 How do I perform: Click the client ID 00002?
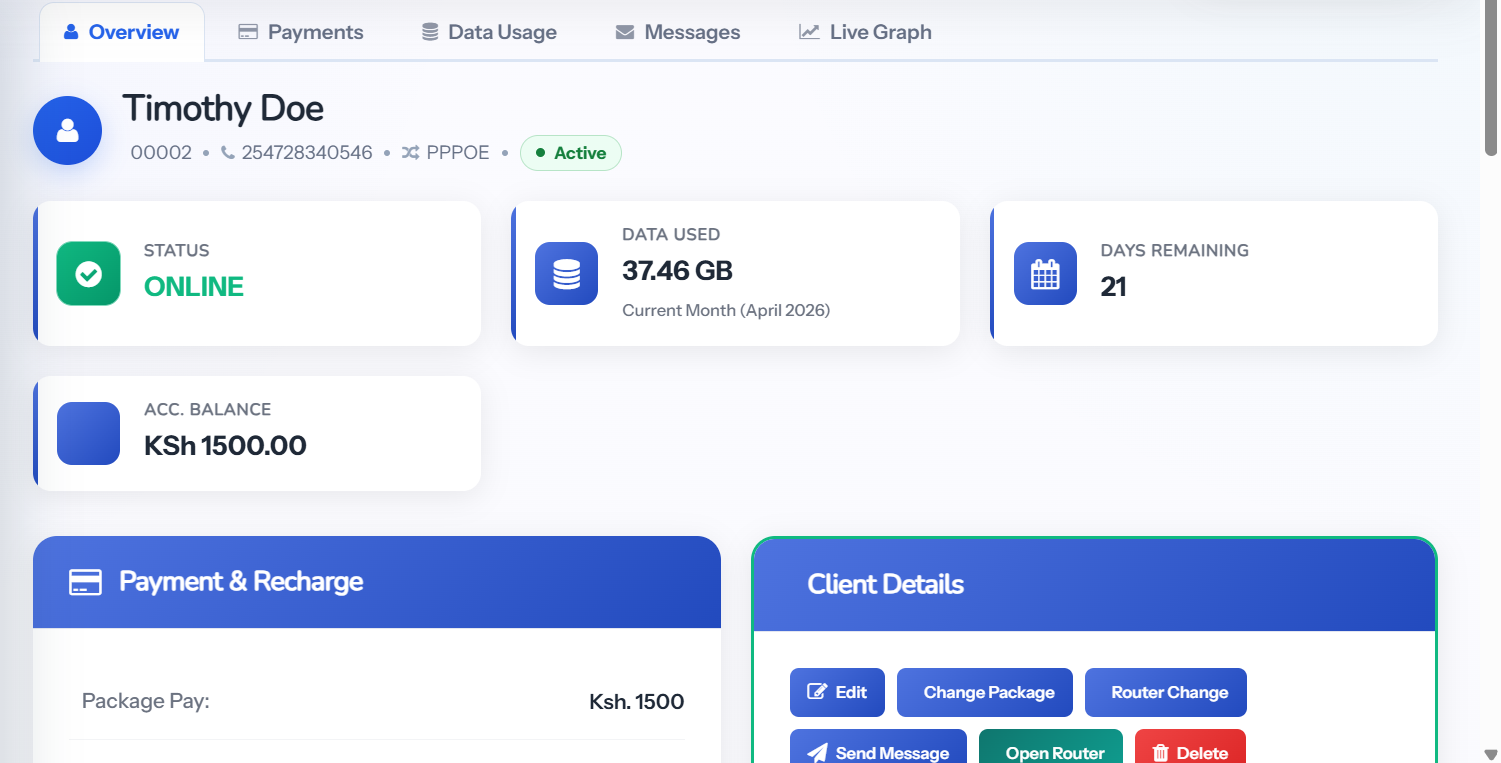161,153
